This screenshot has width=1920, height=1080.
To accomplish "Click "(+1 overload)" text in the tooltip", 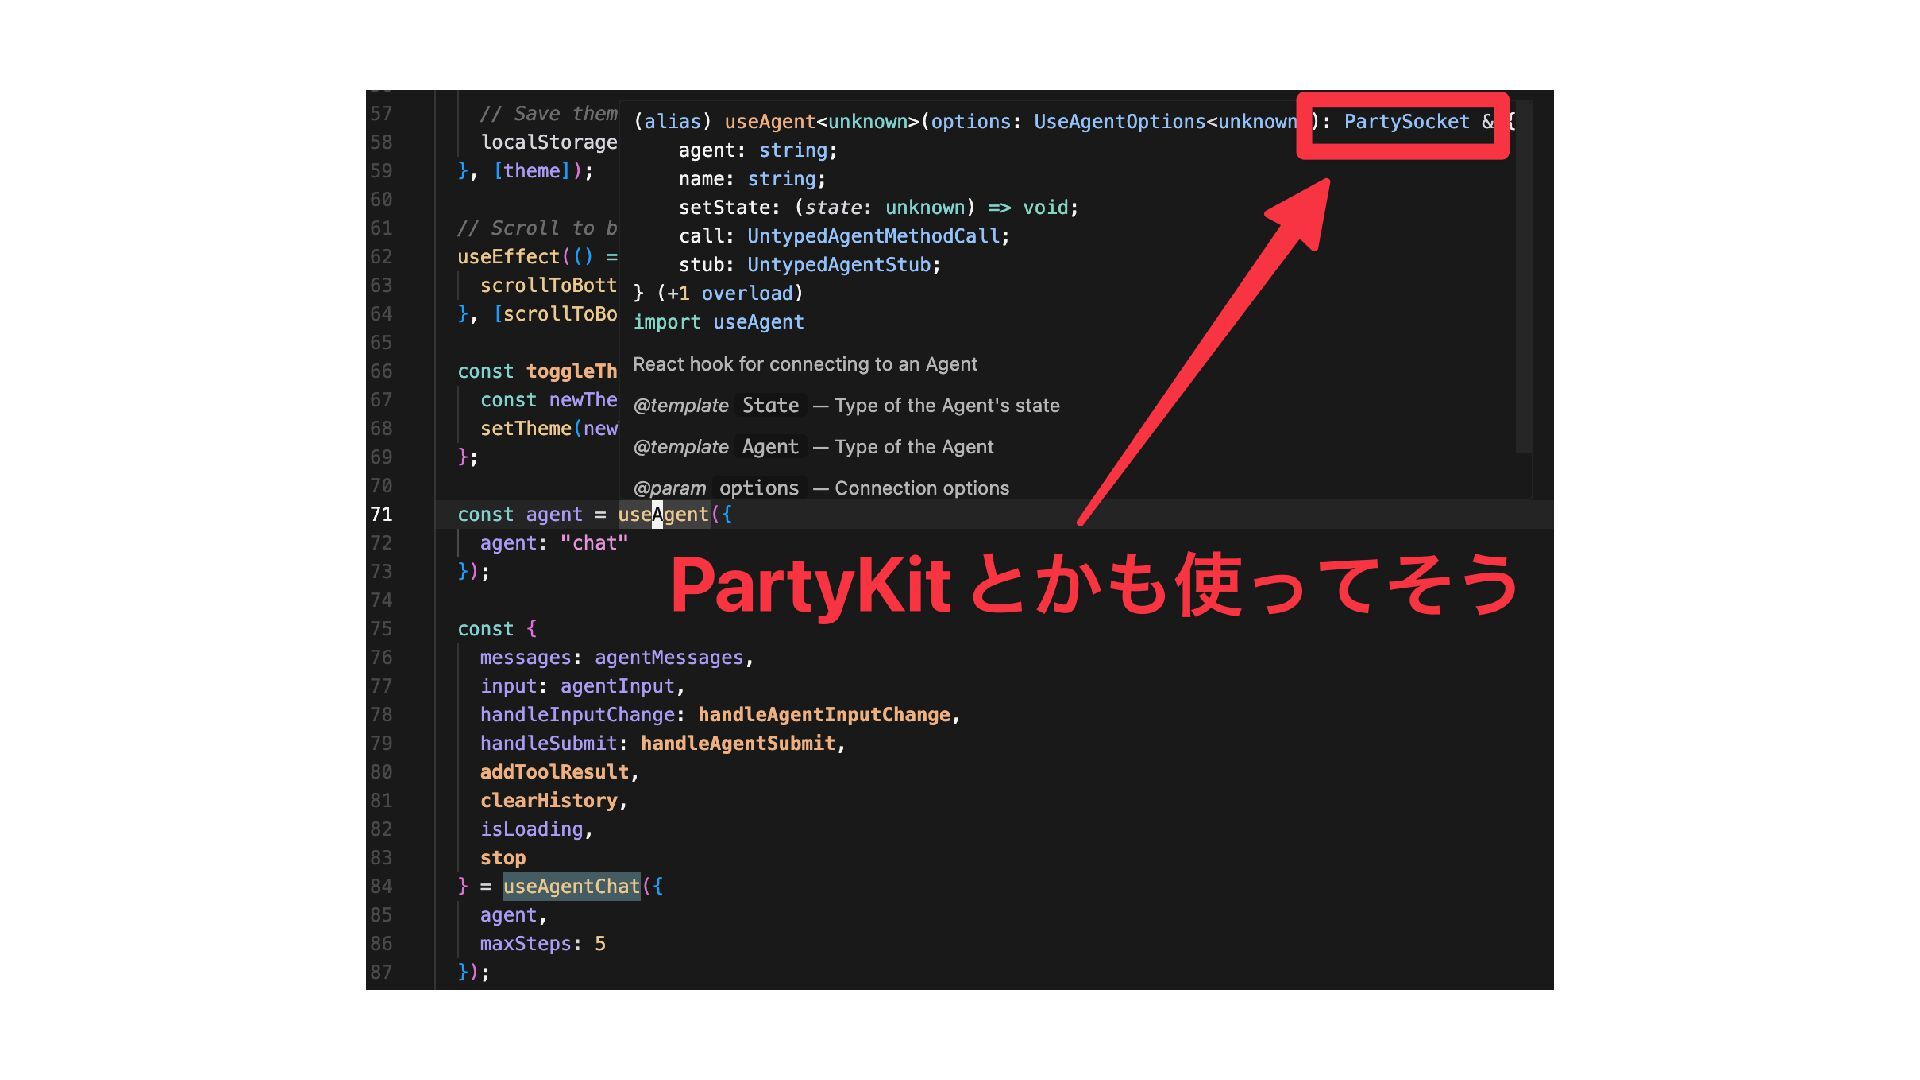I will coord(730,294).
